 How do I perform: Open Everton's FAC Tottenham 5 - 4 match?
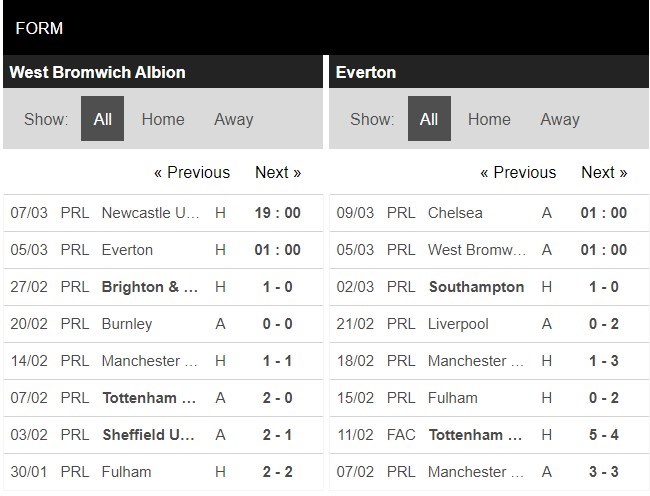click(x=604, y=435)
